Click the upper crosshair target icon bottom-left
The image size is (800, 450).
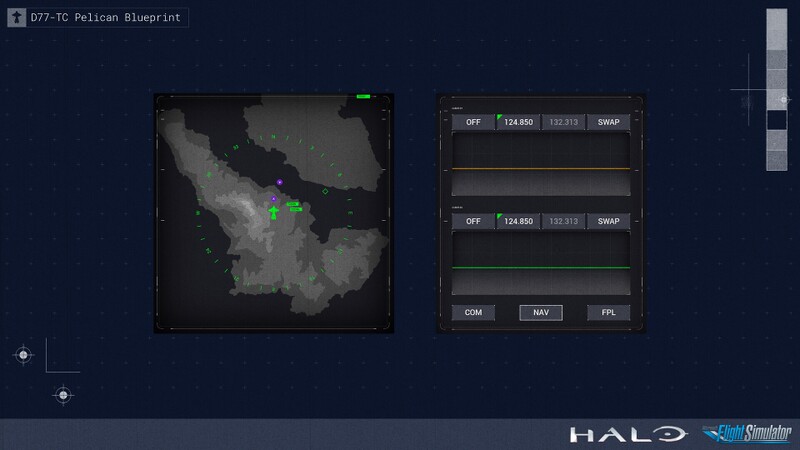click(24, 354)
